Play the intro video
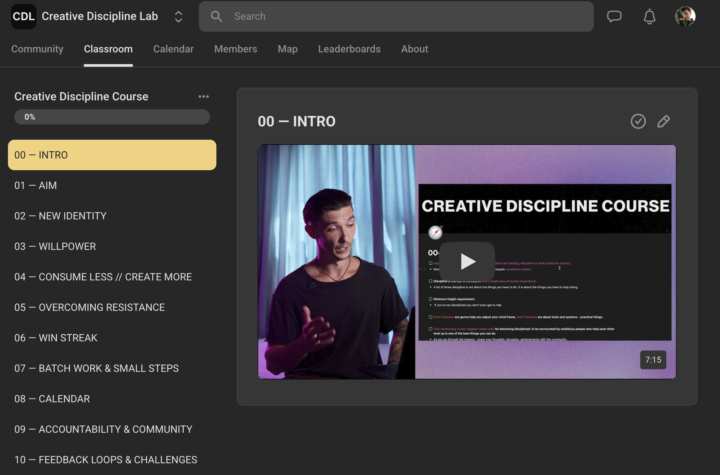 [x=467, y=261]
